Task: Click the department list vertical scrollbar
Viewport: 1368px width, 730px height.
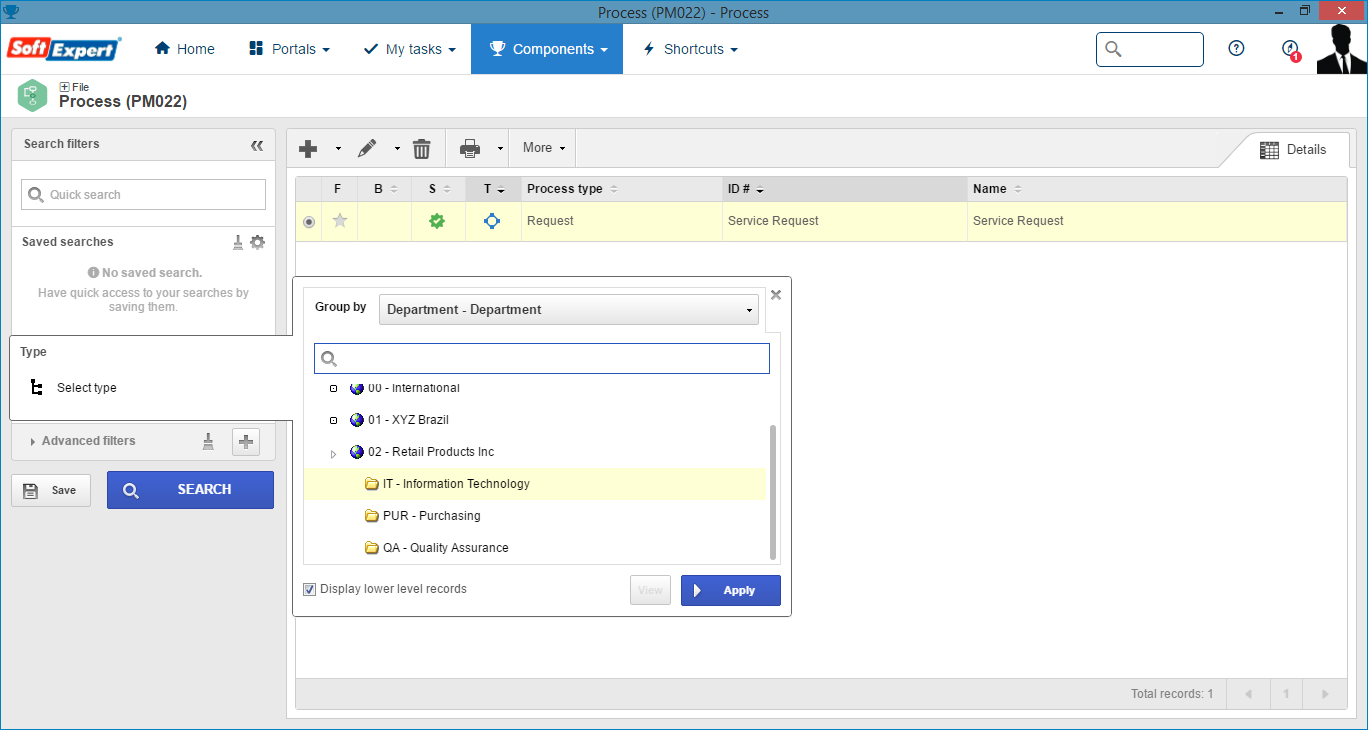Action: 772,492
